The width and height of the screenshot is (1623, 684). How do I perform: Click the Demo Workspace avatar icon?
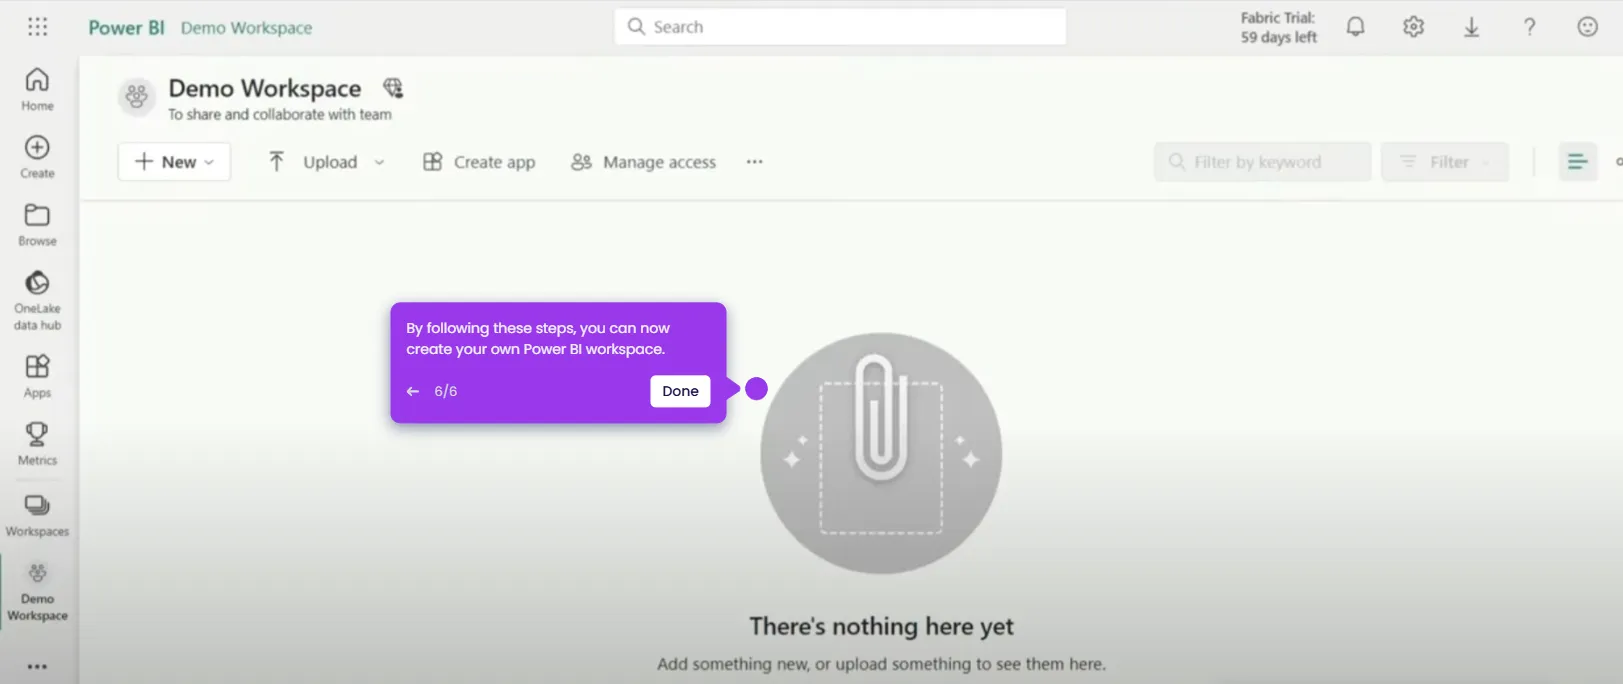coord(137,97)
